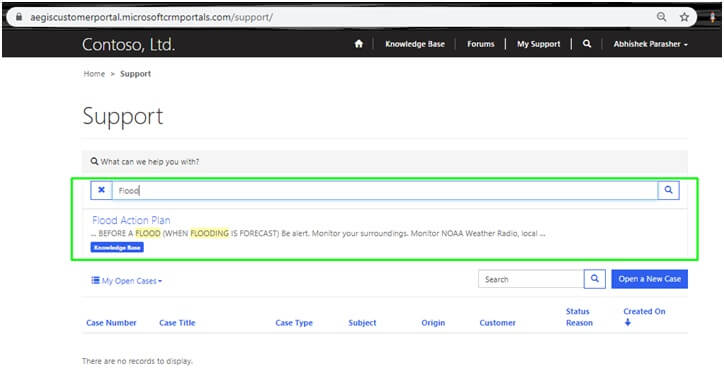Open the Forums menu item
Screen dimensions: 724x385
[x=480, y=44]
